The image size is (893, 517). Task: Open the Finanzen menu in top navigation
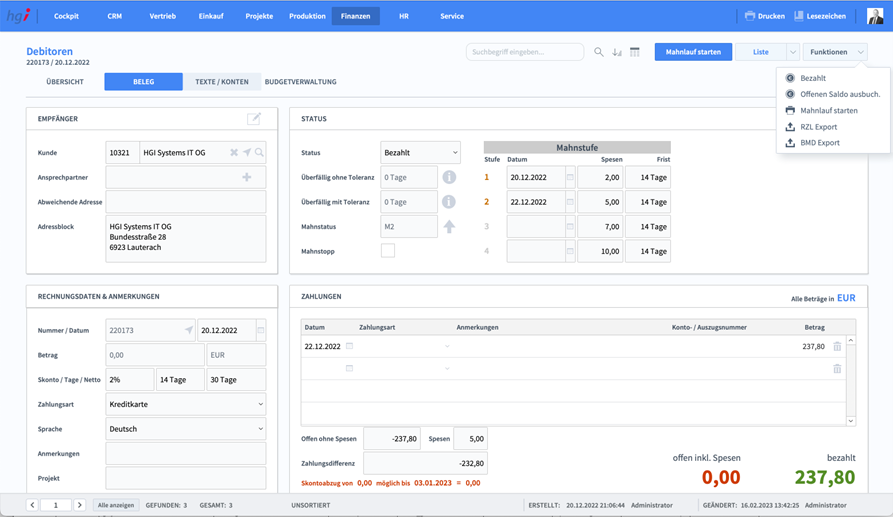coord(355,16)
